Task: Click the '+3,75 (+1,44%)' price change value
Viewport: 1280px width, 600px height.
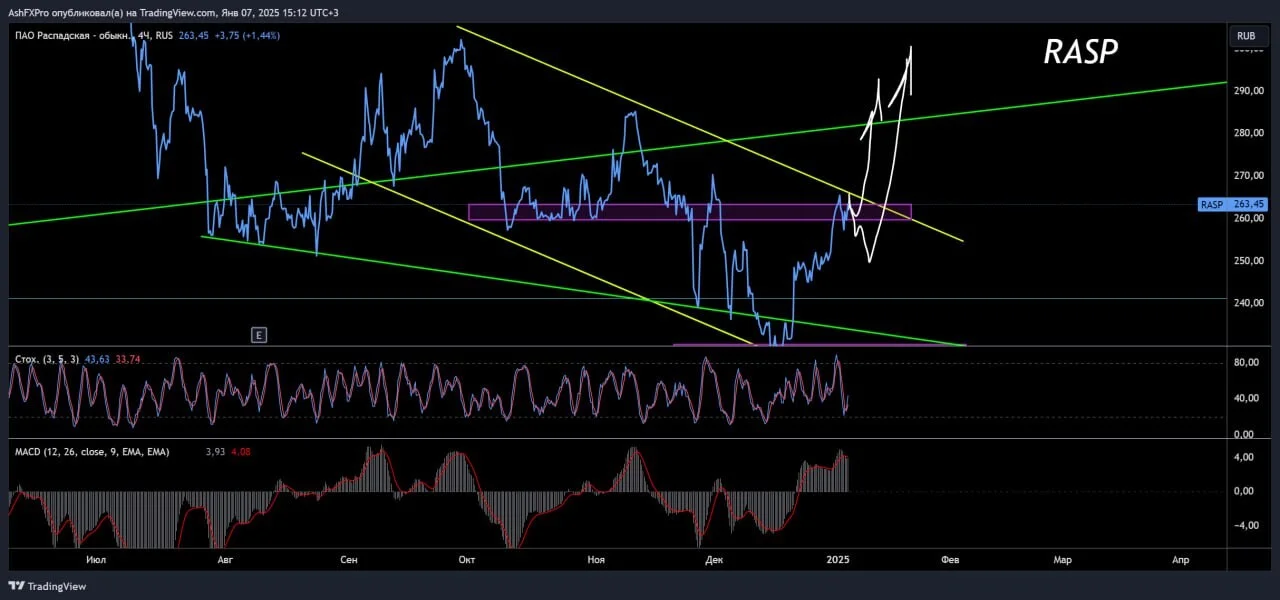Action: [x=247, y=35]
